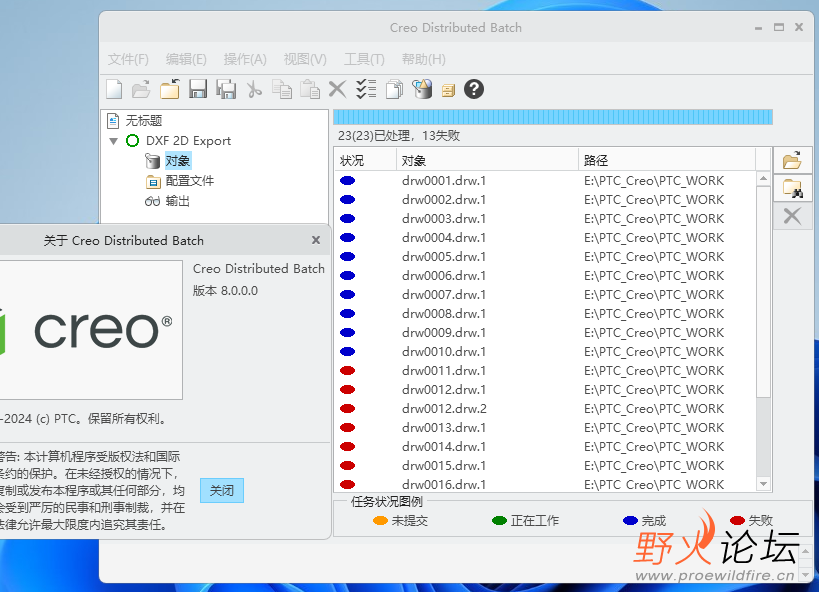
Task: Click the 路径 column header
Action: [667, 160]
